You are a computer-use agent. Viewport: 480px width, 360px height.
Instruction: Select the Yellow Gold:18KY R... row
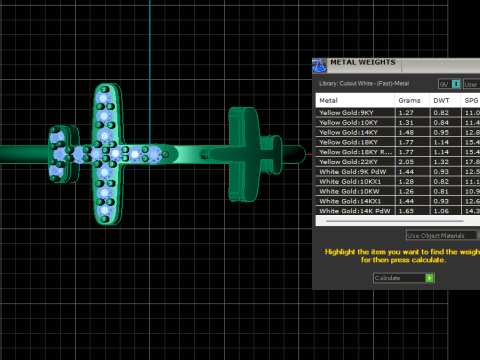click(398, 152)
